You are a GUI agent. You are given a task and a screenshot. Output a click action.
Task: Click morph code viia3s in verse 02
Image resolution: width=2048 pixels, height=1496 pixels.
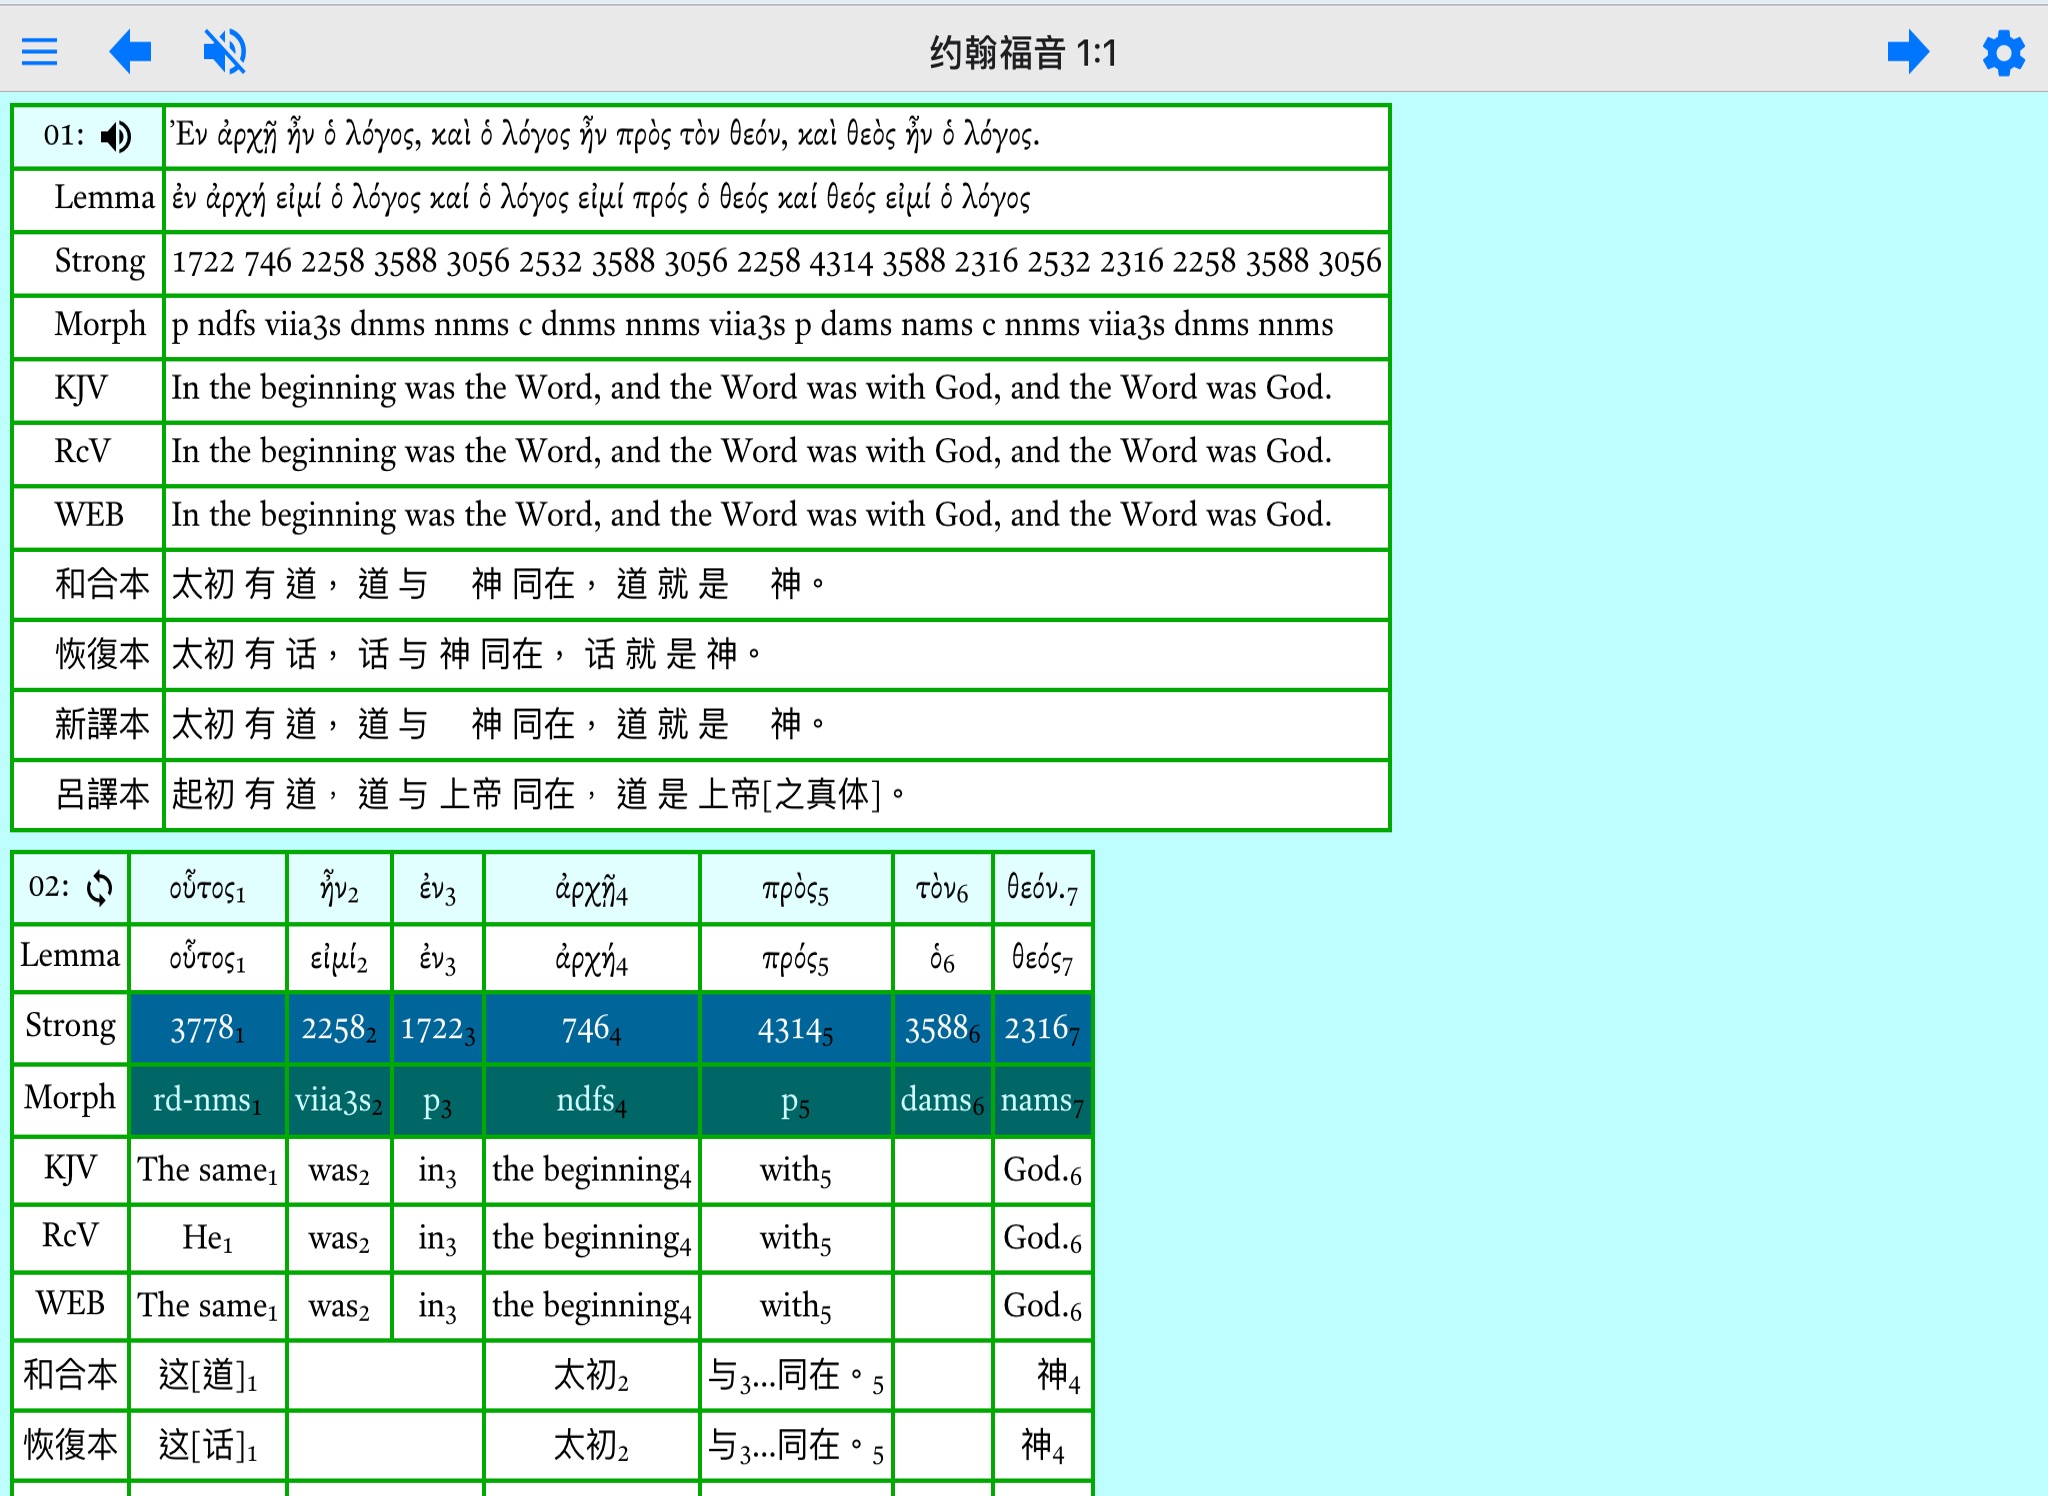point(339,1100)
